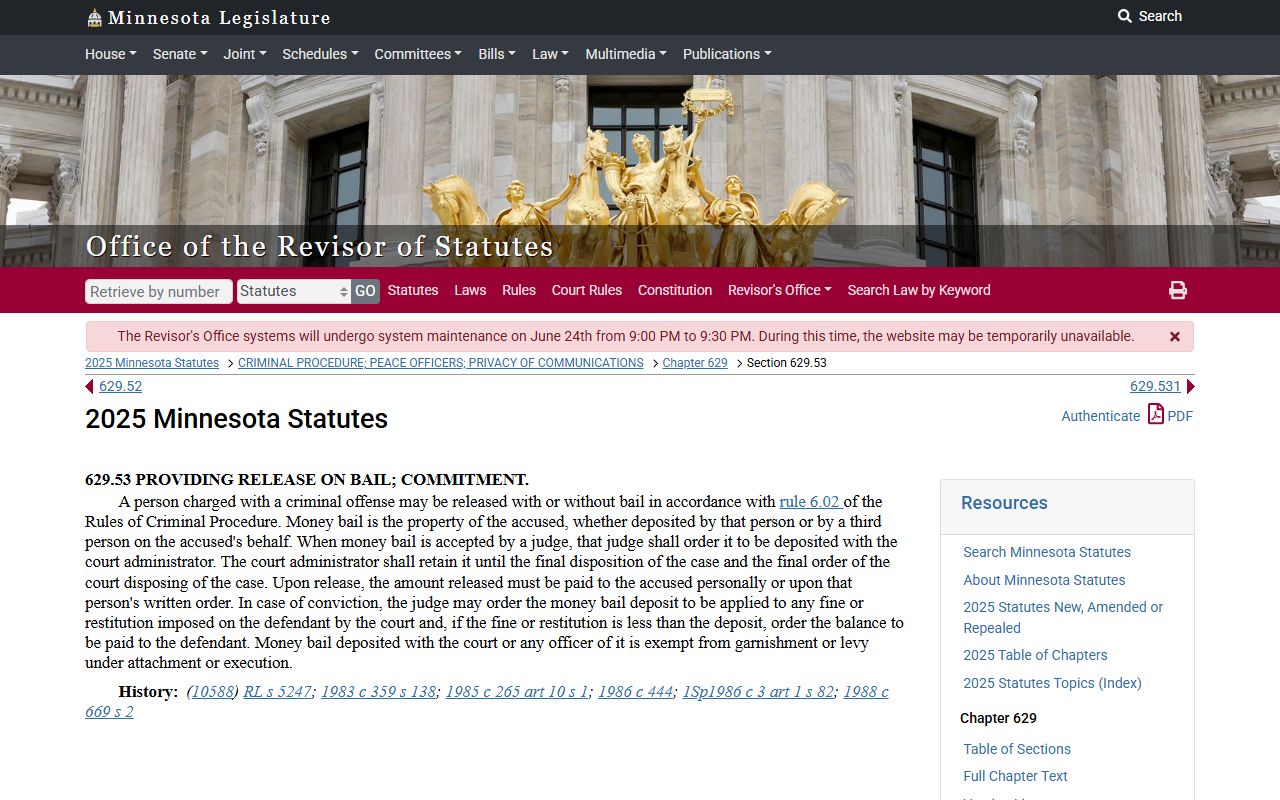Open the Publications dropdown menu
This screenshot has height=800, width=1280.
pyautogui.click(x=727, y=54)
